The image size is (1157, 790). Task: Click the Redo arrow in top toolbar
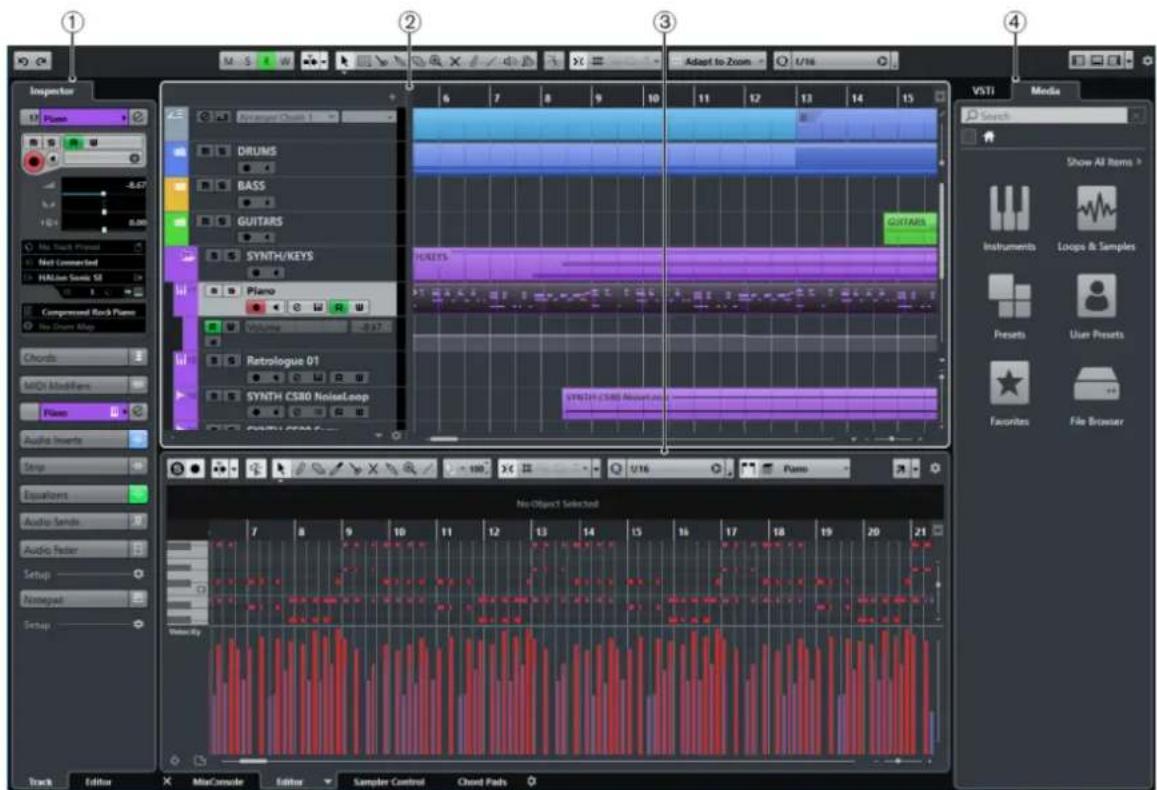(42, 61)
